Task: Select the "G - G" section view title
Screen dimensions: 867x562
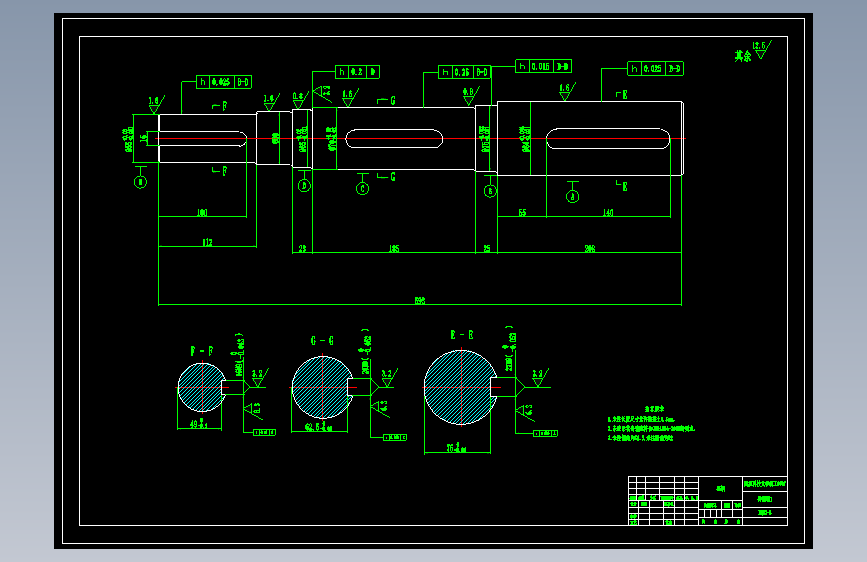Action: 322,341
